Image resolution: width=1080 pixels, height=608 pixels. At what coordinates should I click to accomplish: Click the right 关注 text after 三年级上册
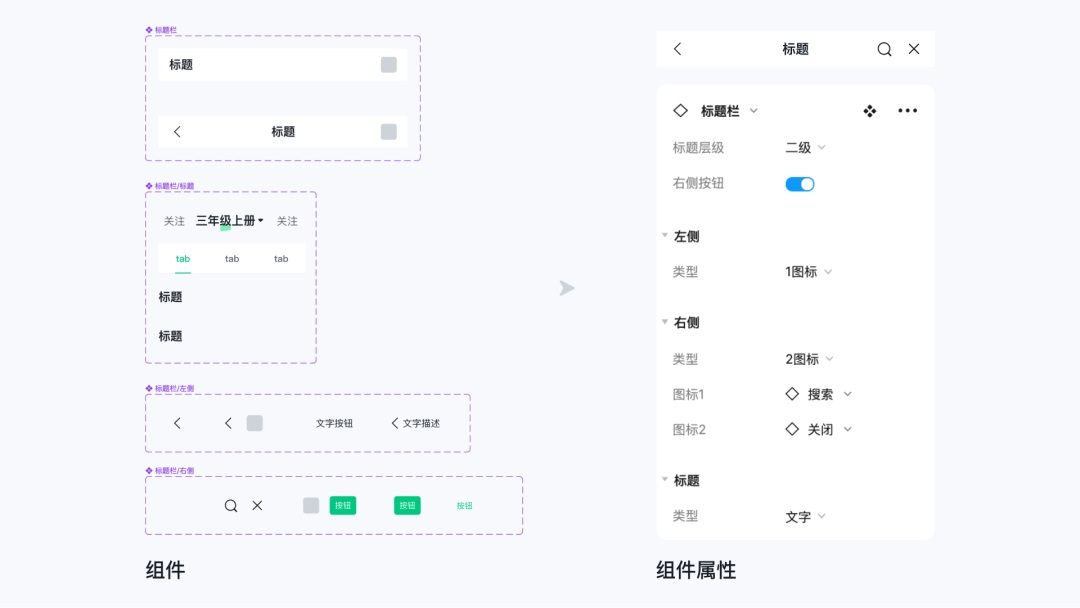pos(287,221)
